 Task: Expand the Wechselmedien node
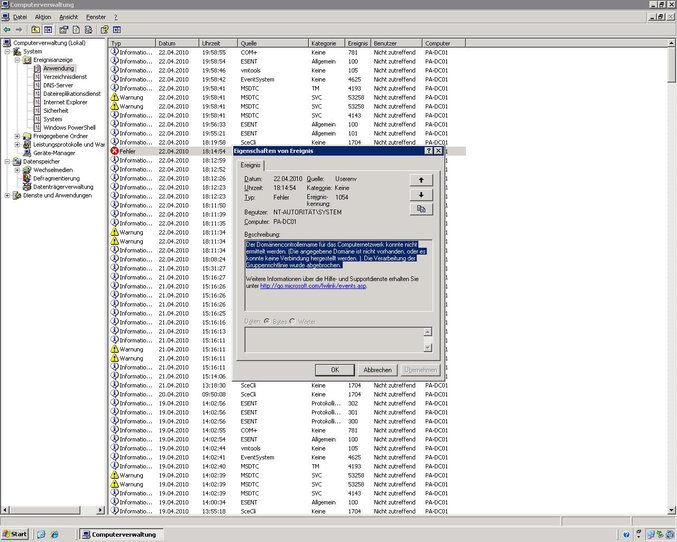[17, 170]
